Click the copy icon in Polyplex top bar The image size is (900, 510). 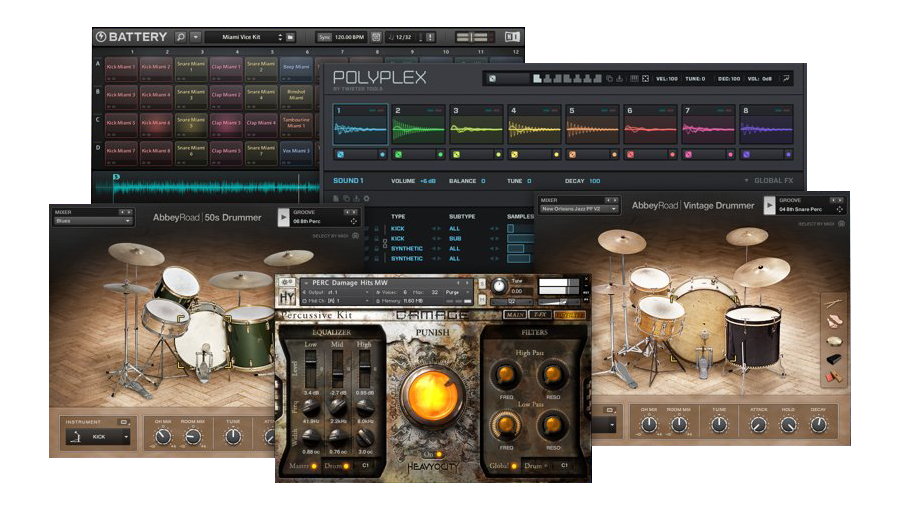[x=610, y=79]
